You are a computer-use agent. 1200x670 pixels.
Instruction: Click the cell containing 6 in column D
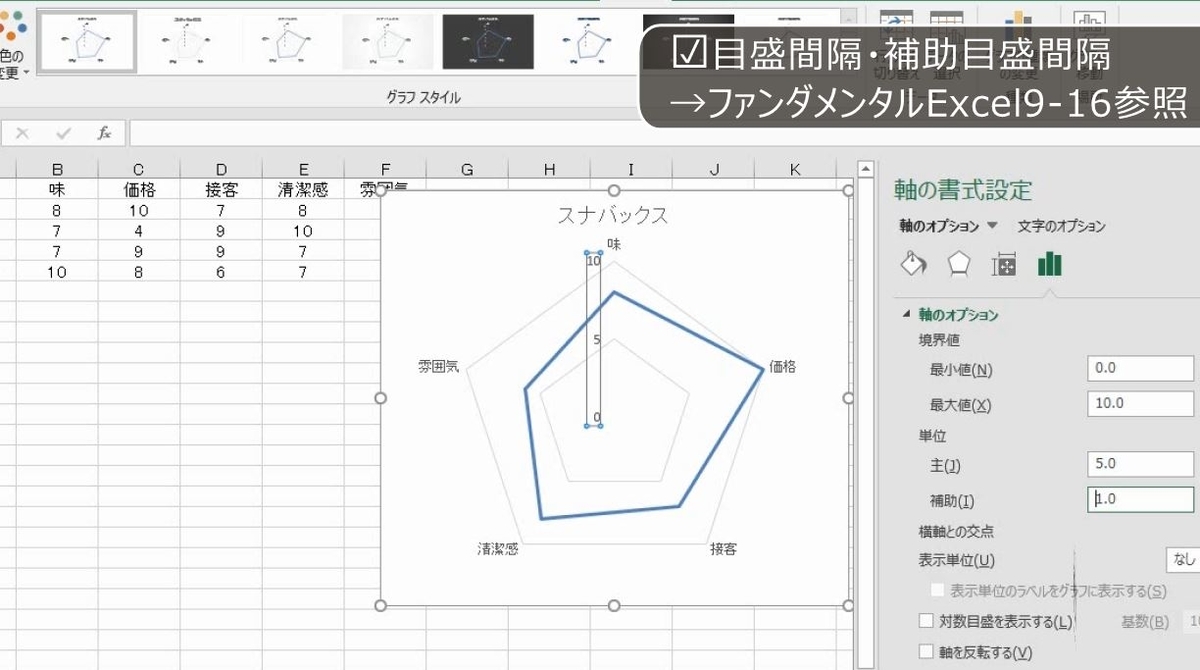click(221, 272)
